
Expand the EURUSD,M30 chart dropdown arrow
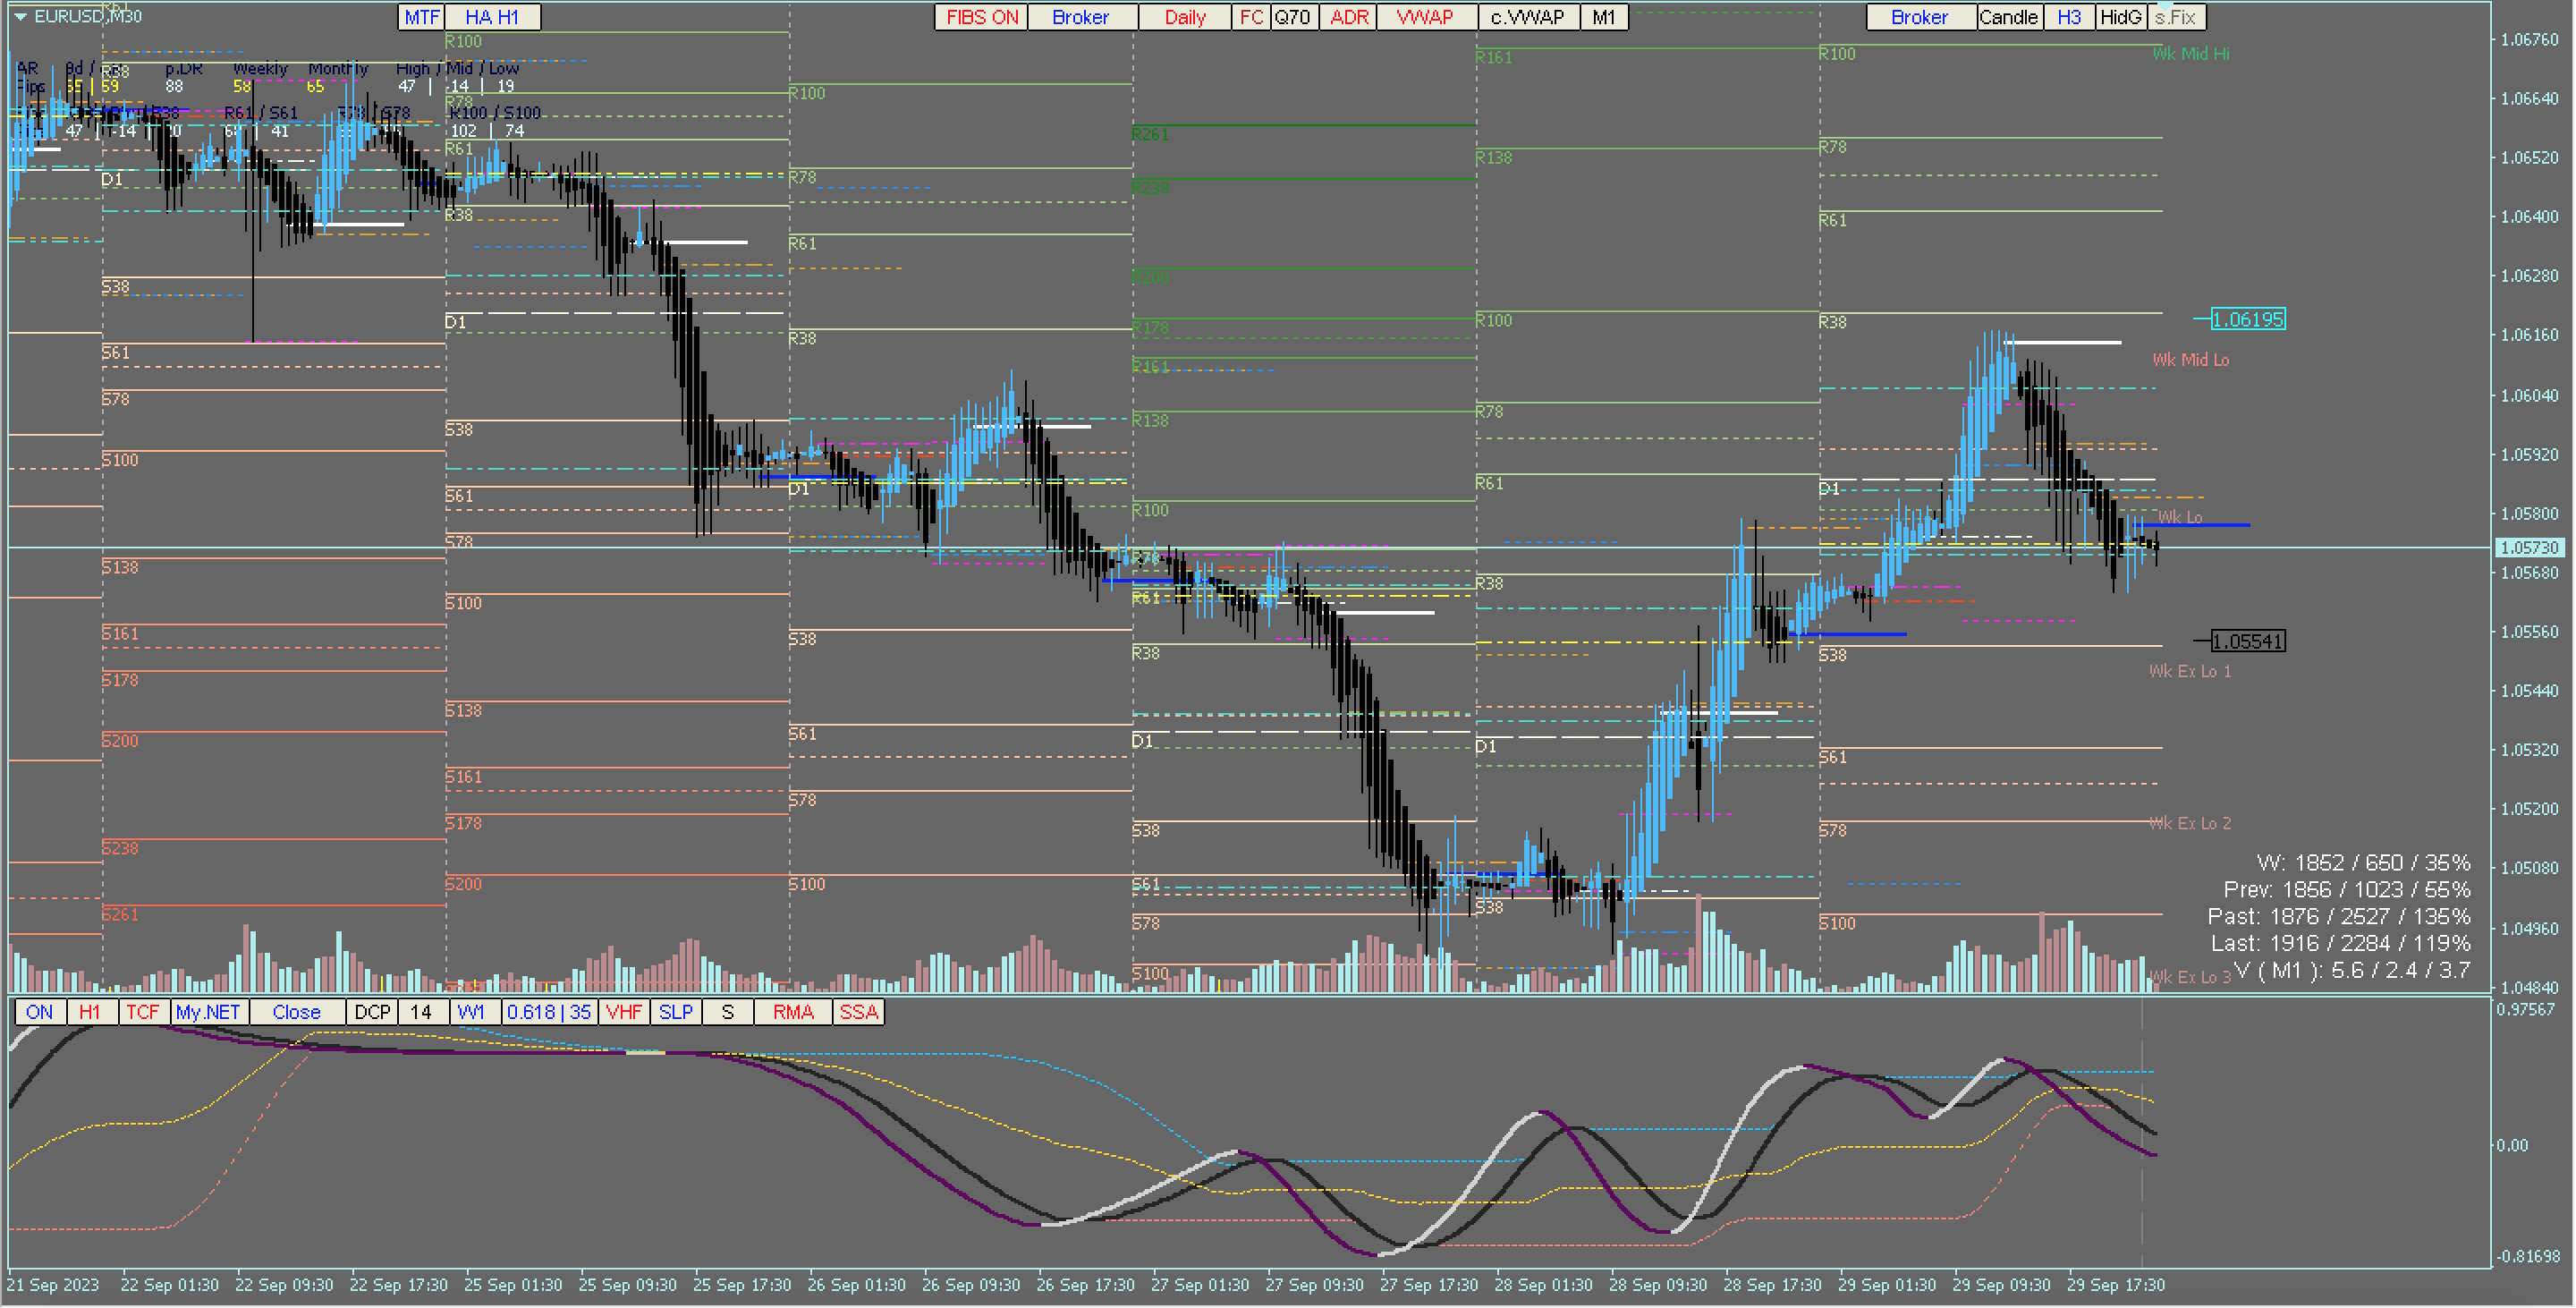pos(20,17)
